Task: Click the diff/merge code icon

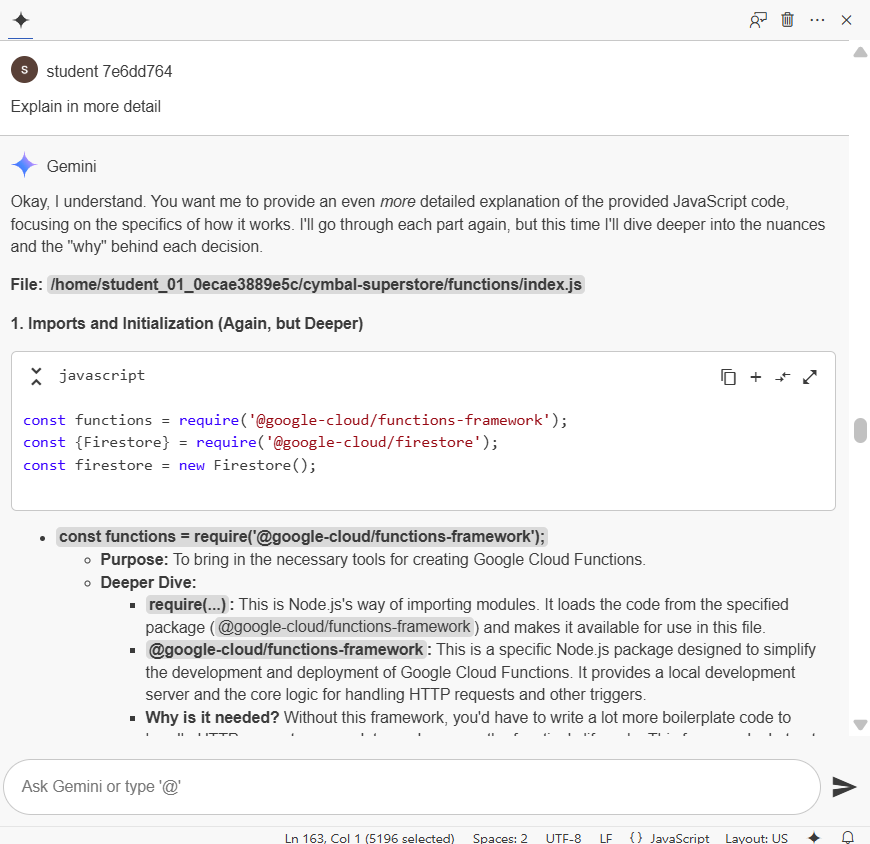Action: click(x=782, y=377)
